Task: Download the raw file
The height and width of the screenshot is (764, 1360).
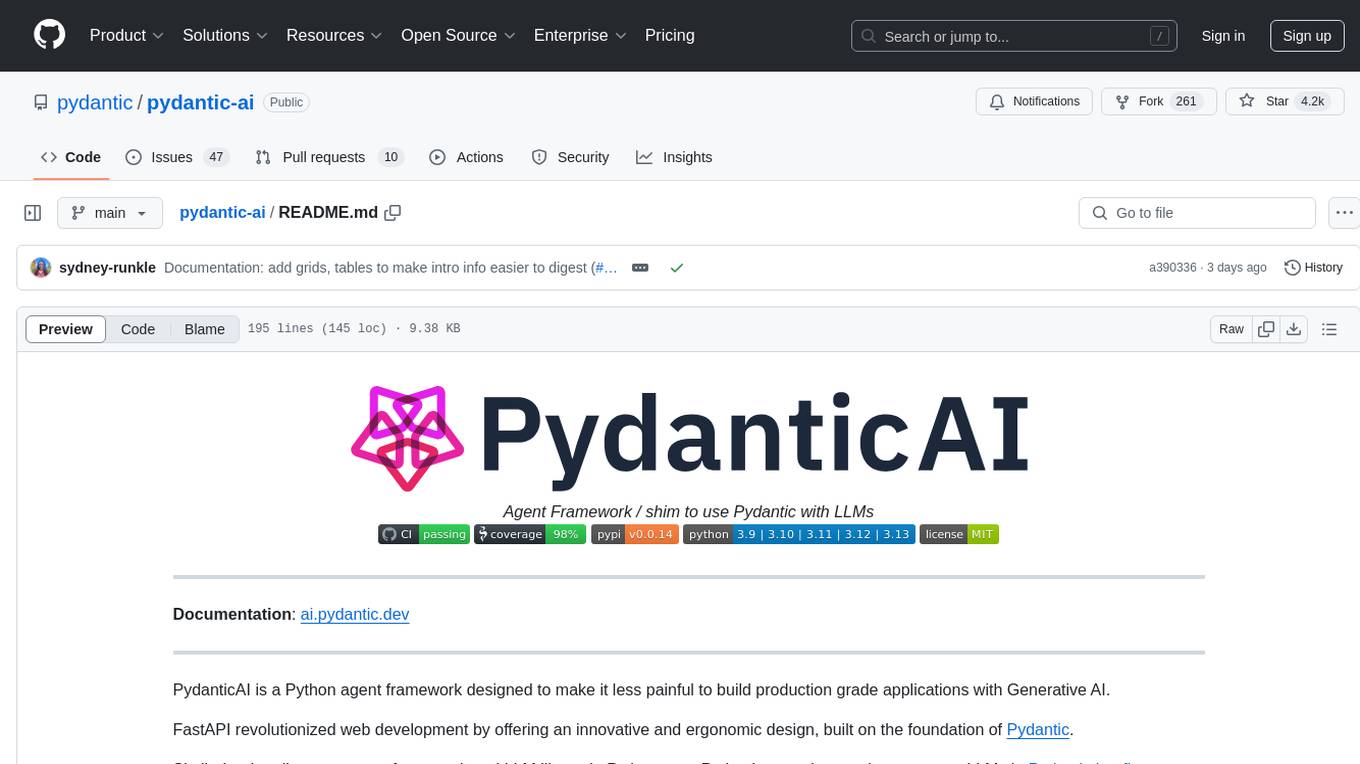Action: point(1293,329)
